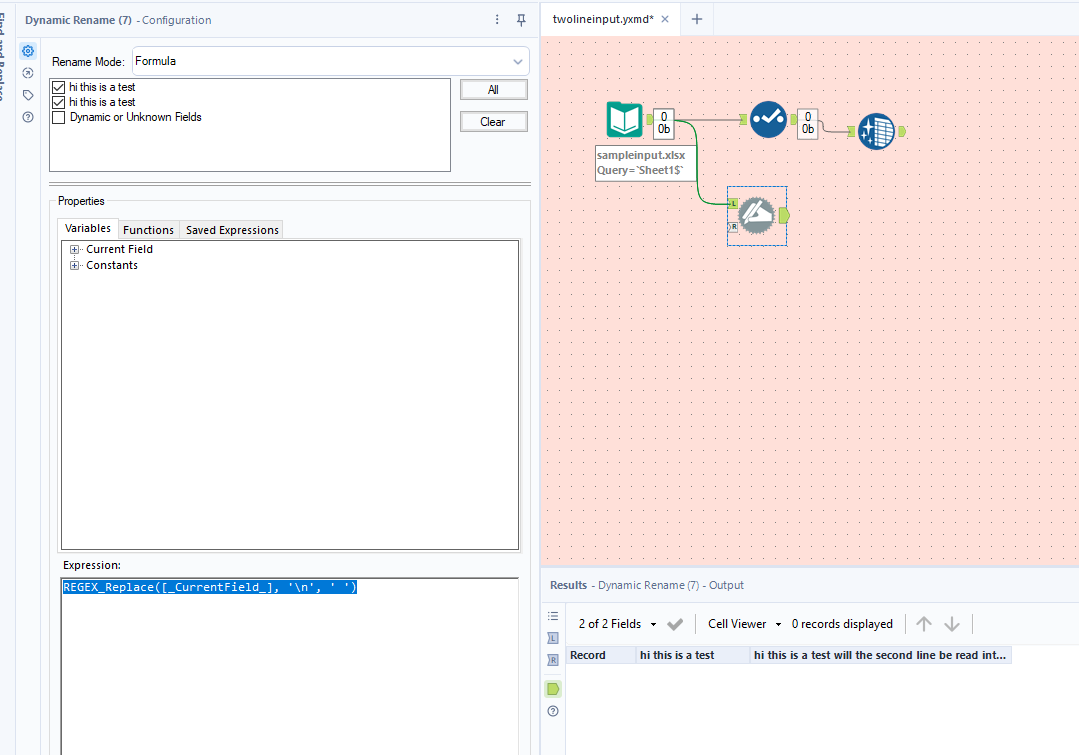Open the Rename Mode dropdown
The image size is (1079, 755).
coord(517,61)
